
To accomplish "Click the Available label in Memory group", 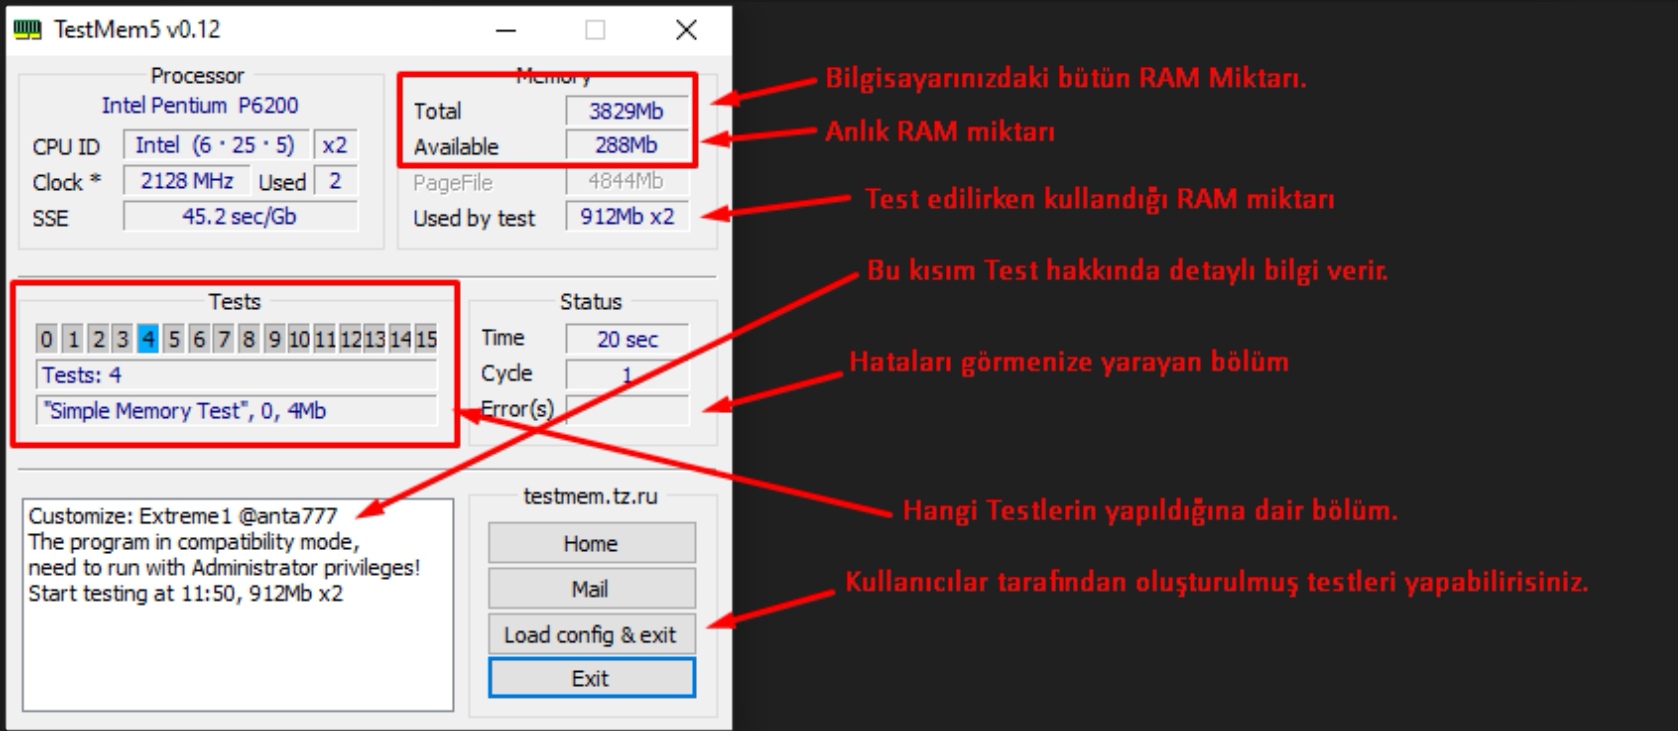I will [x=456, y=147].
